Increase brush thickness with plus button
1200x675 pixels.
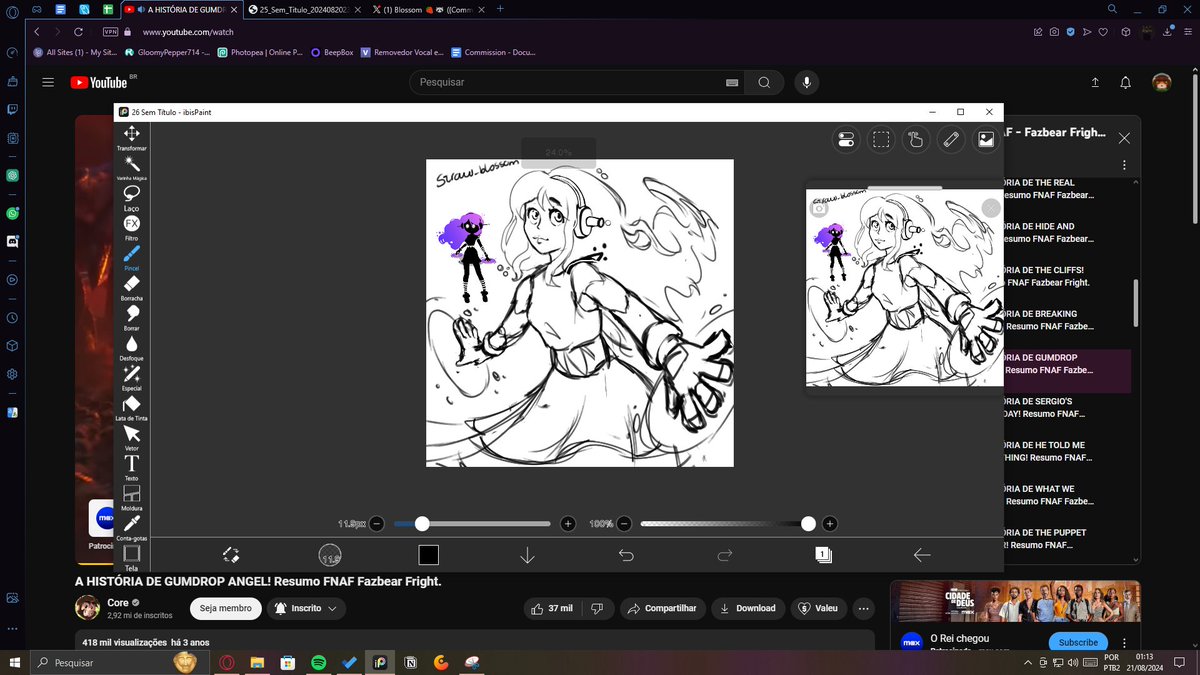(568, 524)
